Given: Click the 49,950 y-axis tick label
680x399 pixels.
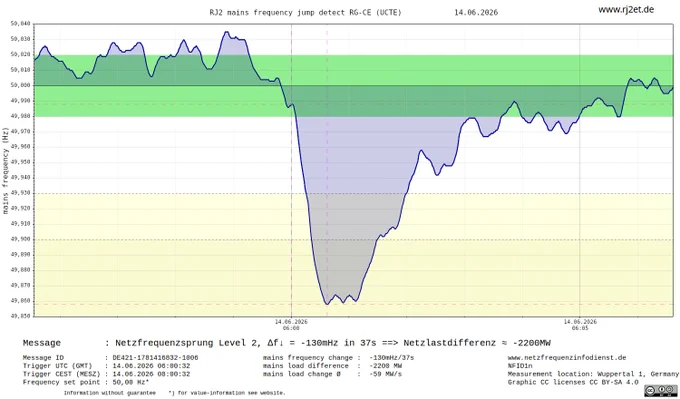Looking at the screenshot, I should point(21,163).
